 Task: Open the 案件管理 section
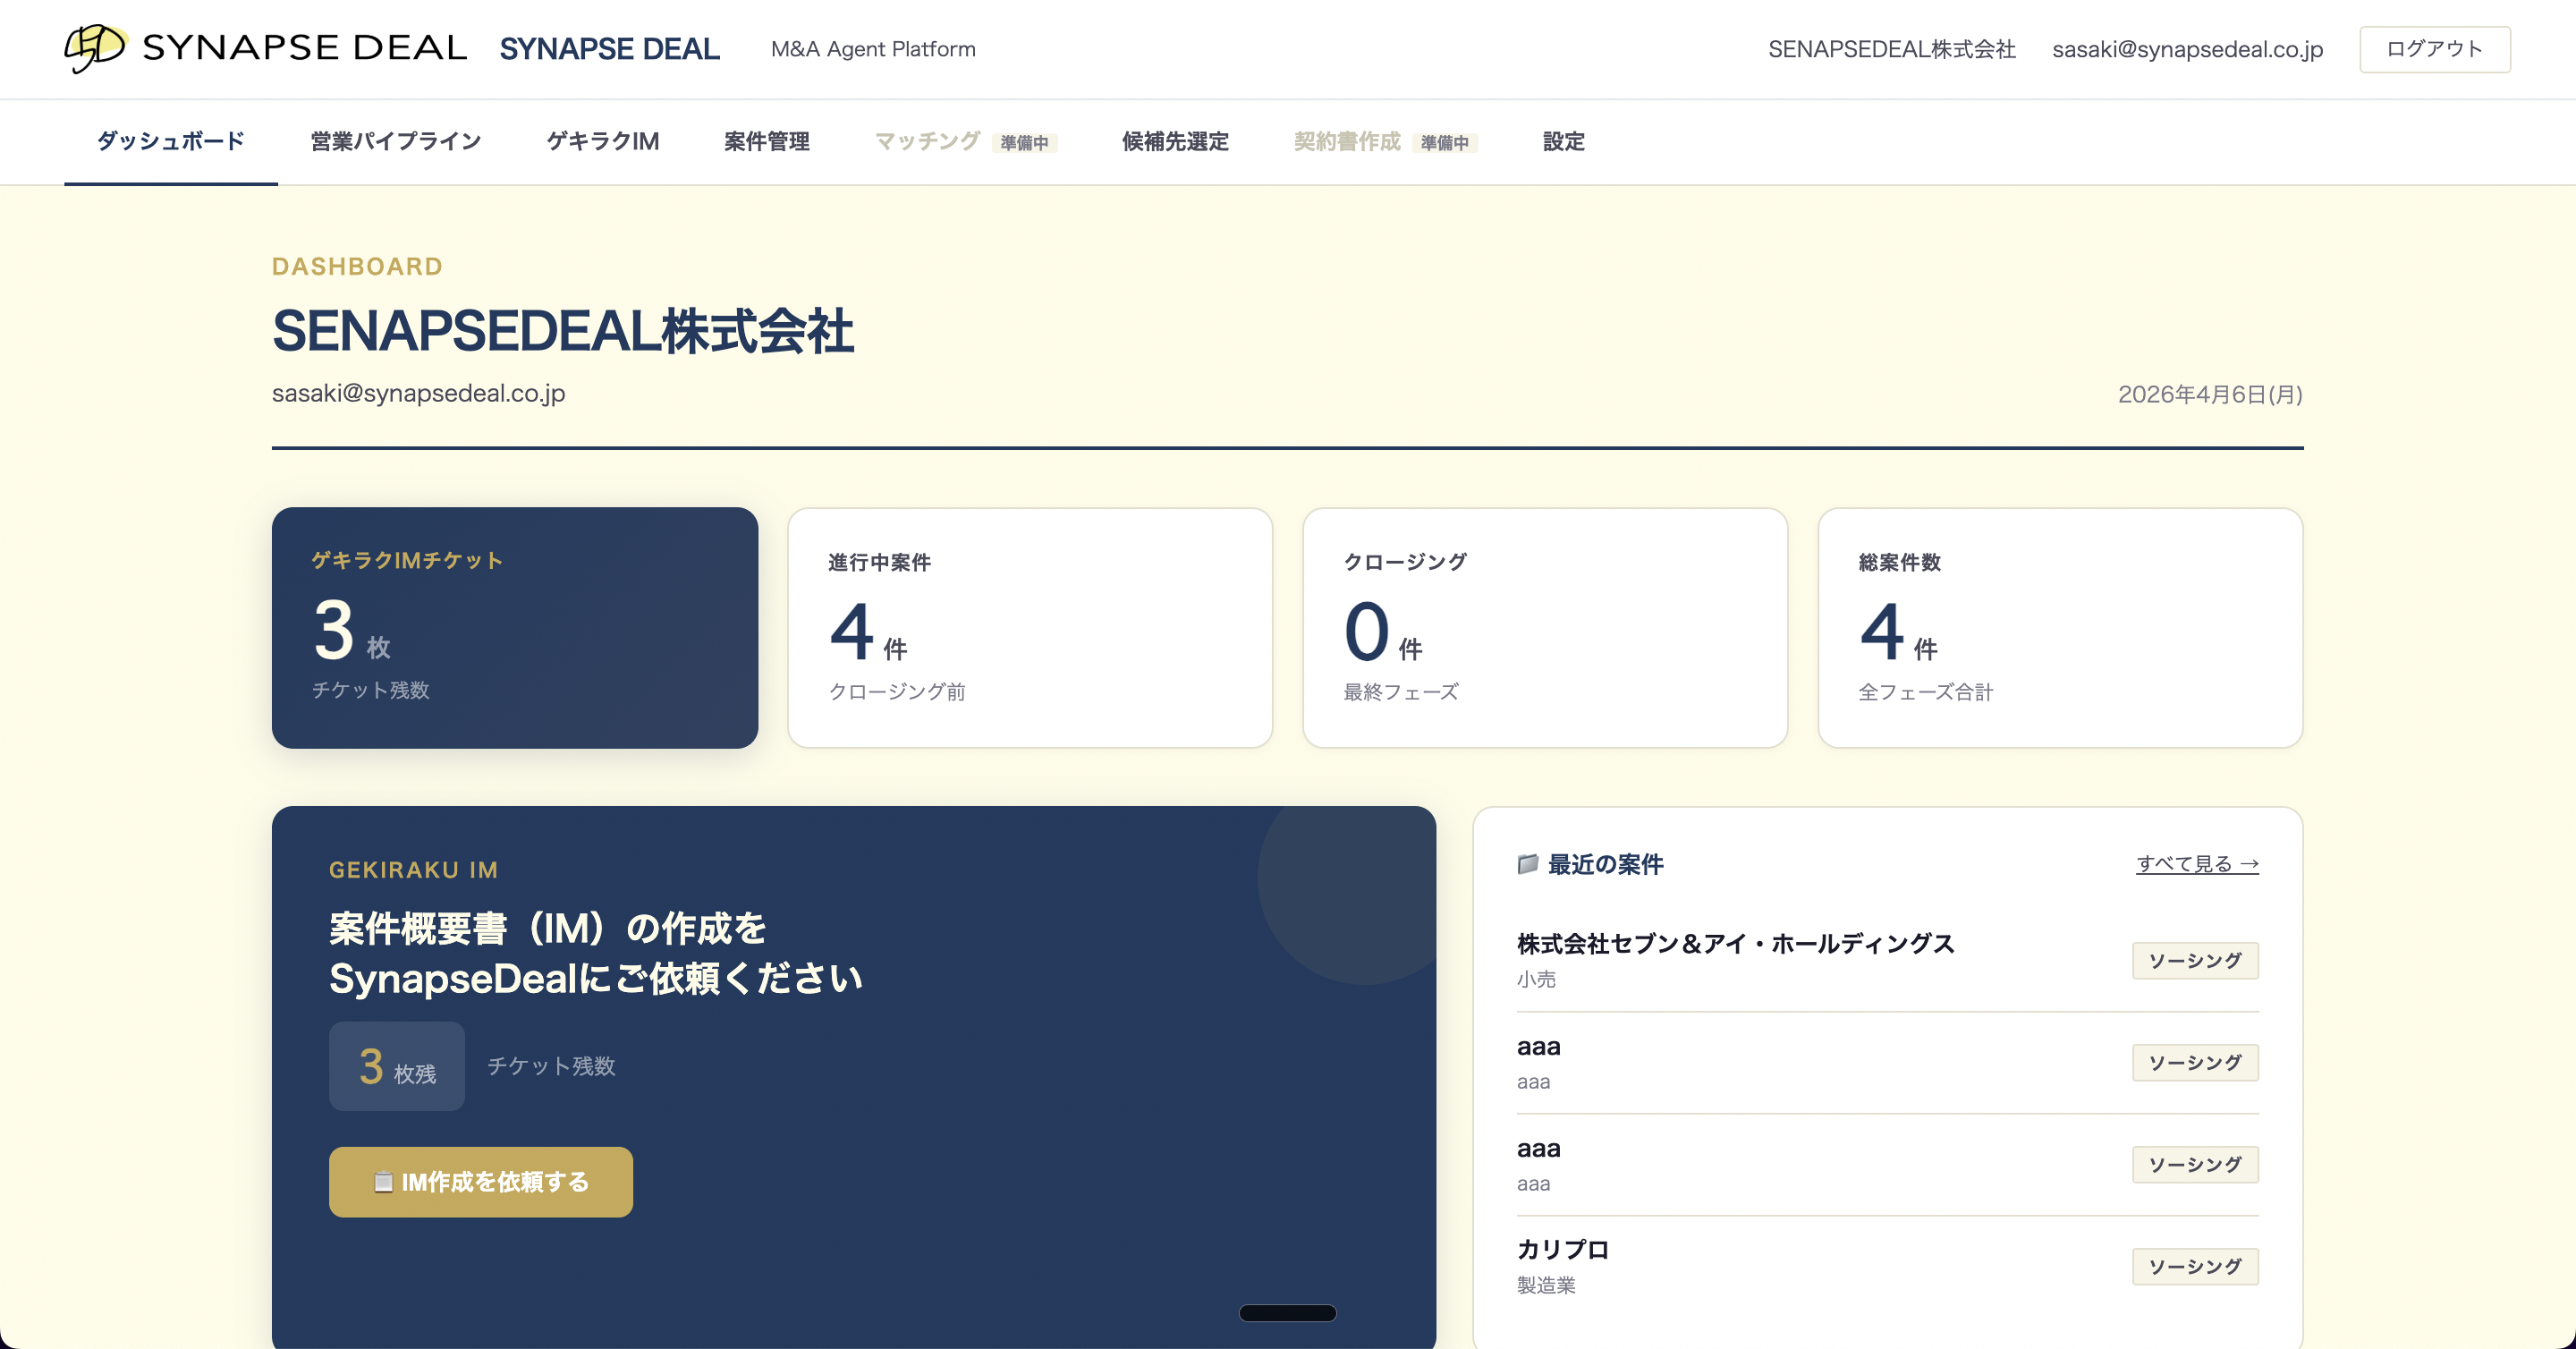(x=767, y=141)
